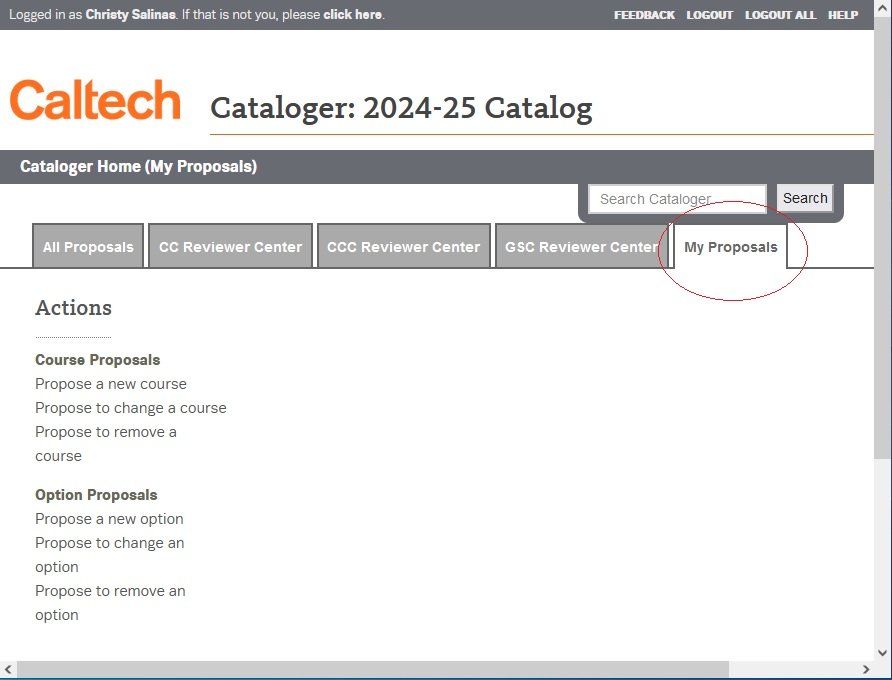The height and width of the screenshot is (680, 892).
Task: Switch to the CCC Reviewer Center tab
Action: (x=403, y=247)
